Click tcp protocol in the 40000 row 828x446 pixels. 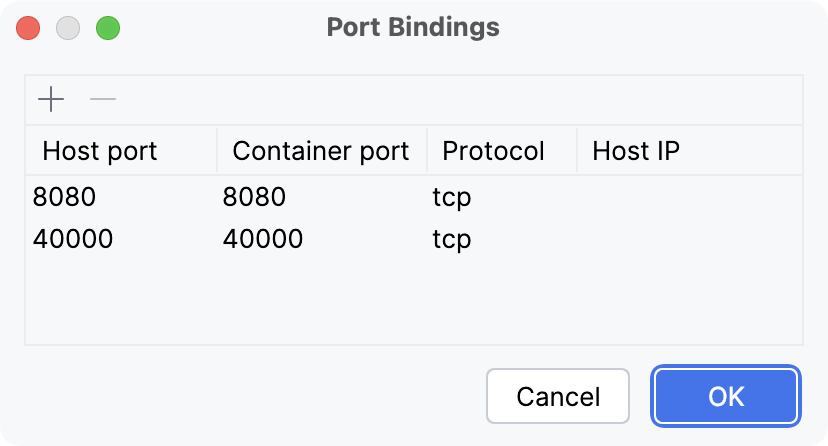tap(452, 239)
